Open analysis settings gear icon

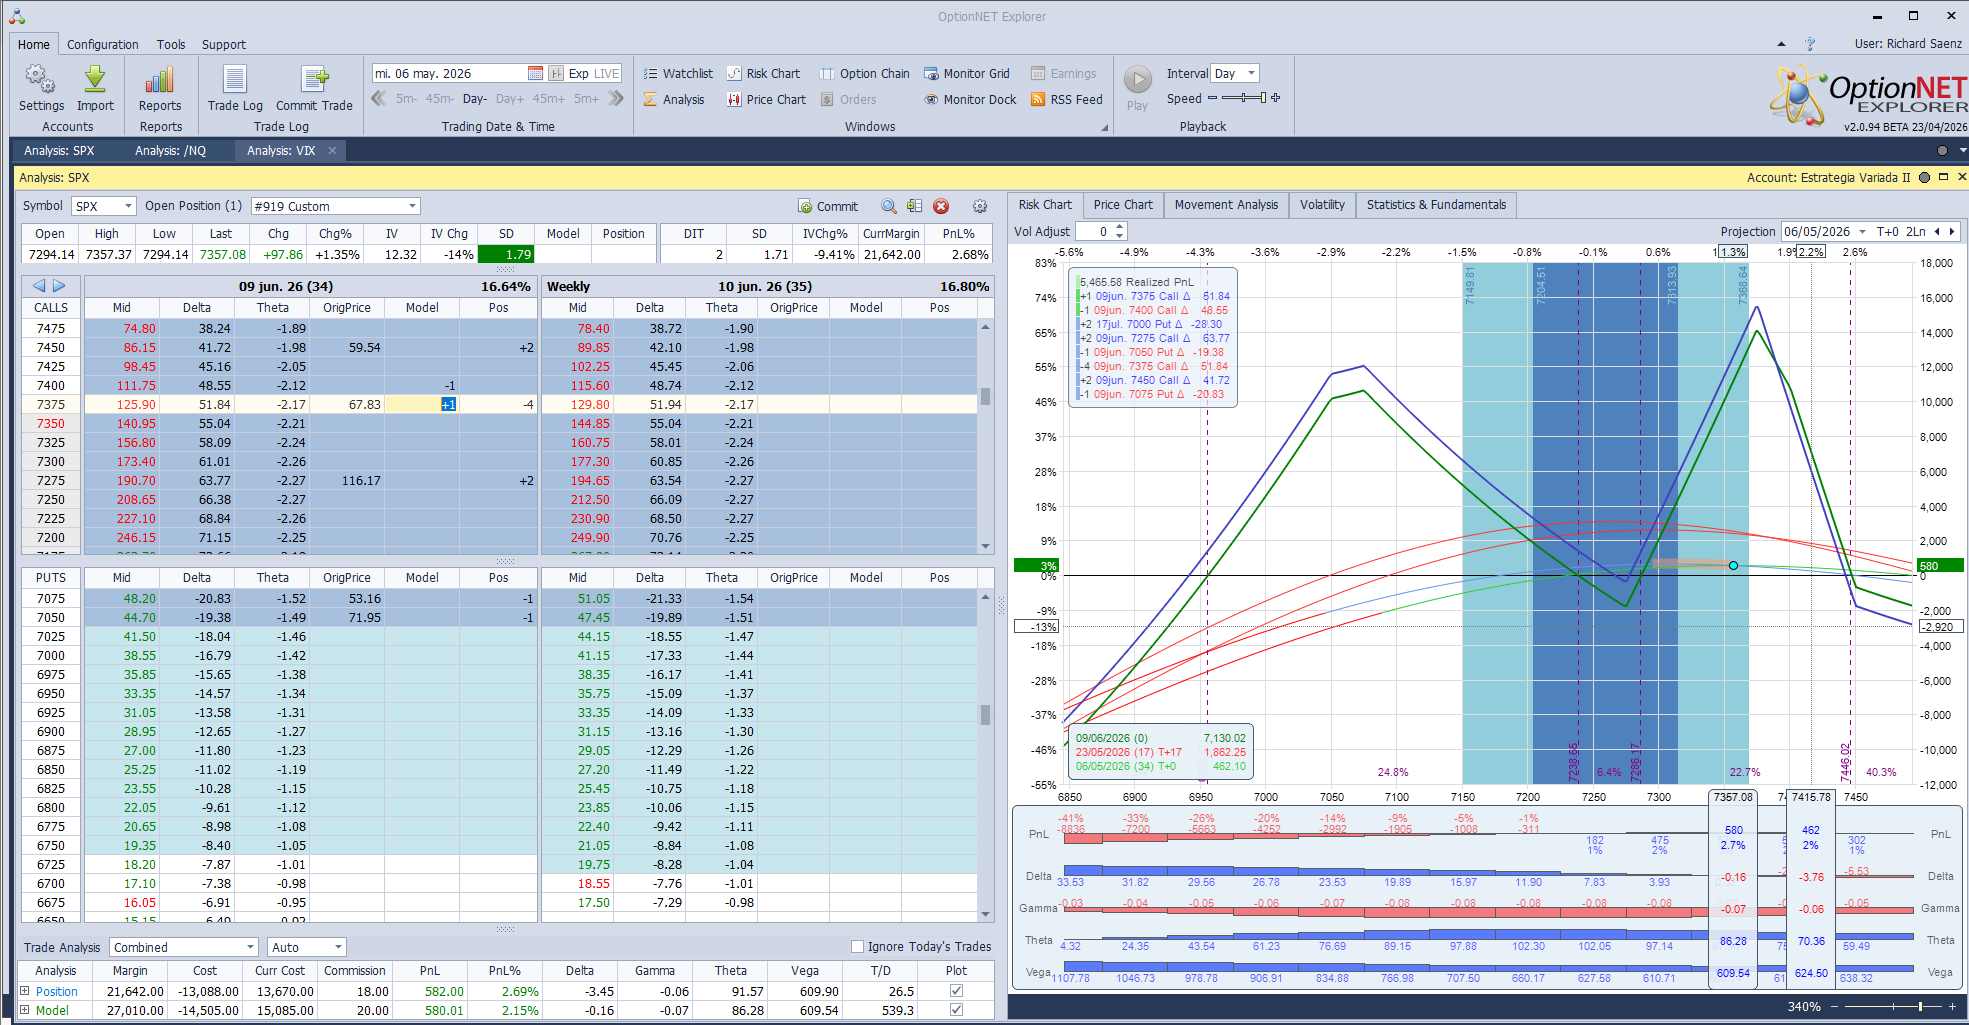click(980, 206)
